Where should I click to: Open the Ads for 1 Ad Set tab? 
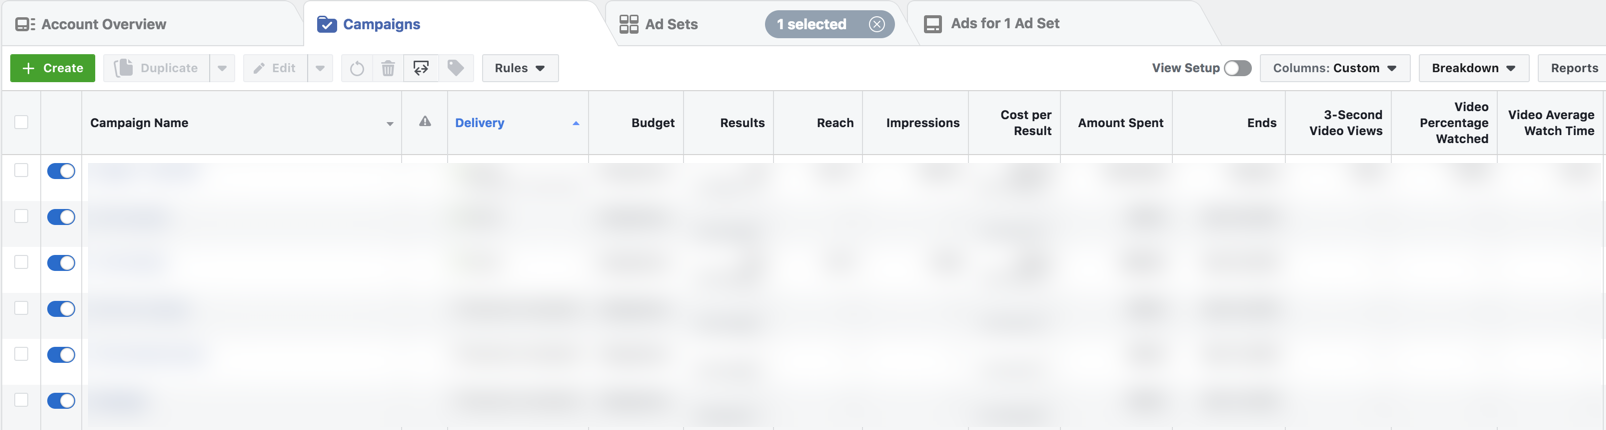click(x=992, y=23)
